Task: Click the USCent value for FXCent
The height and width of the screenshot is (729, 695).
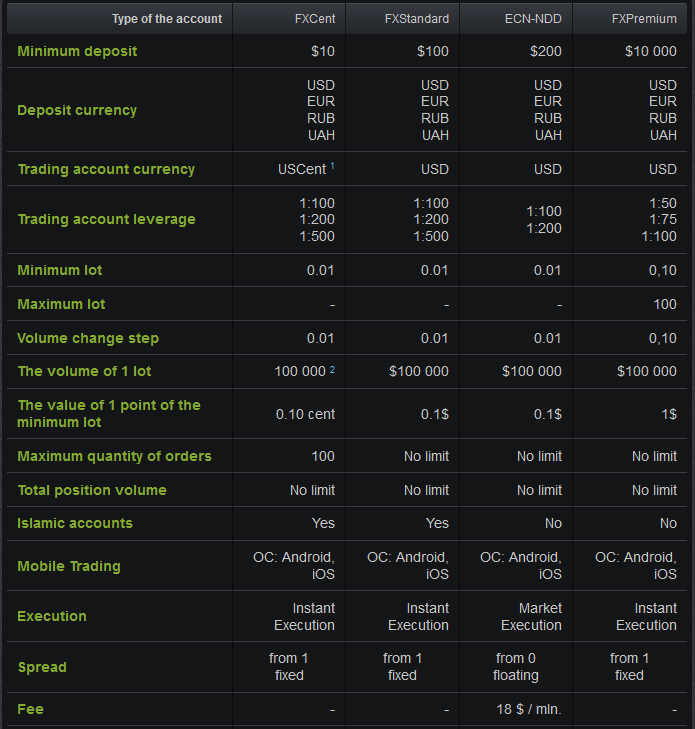Action: coord(302,169)
